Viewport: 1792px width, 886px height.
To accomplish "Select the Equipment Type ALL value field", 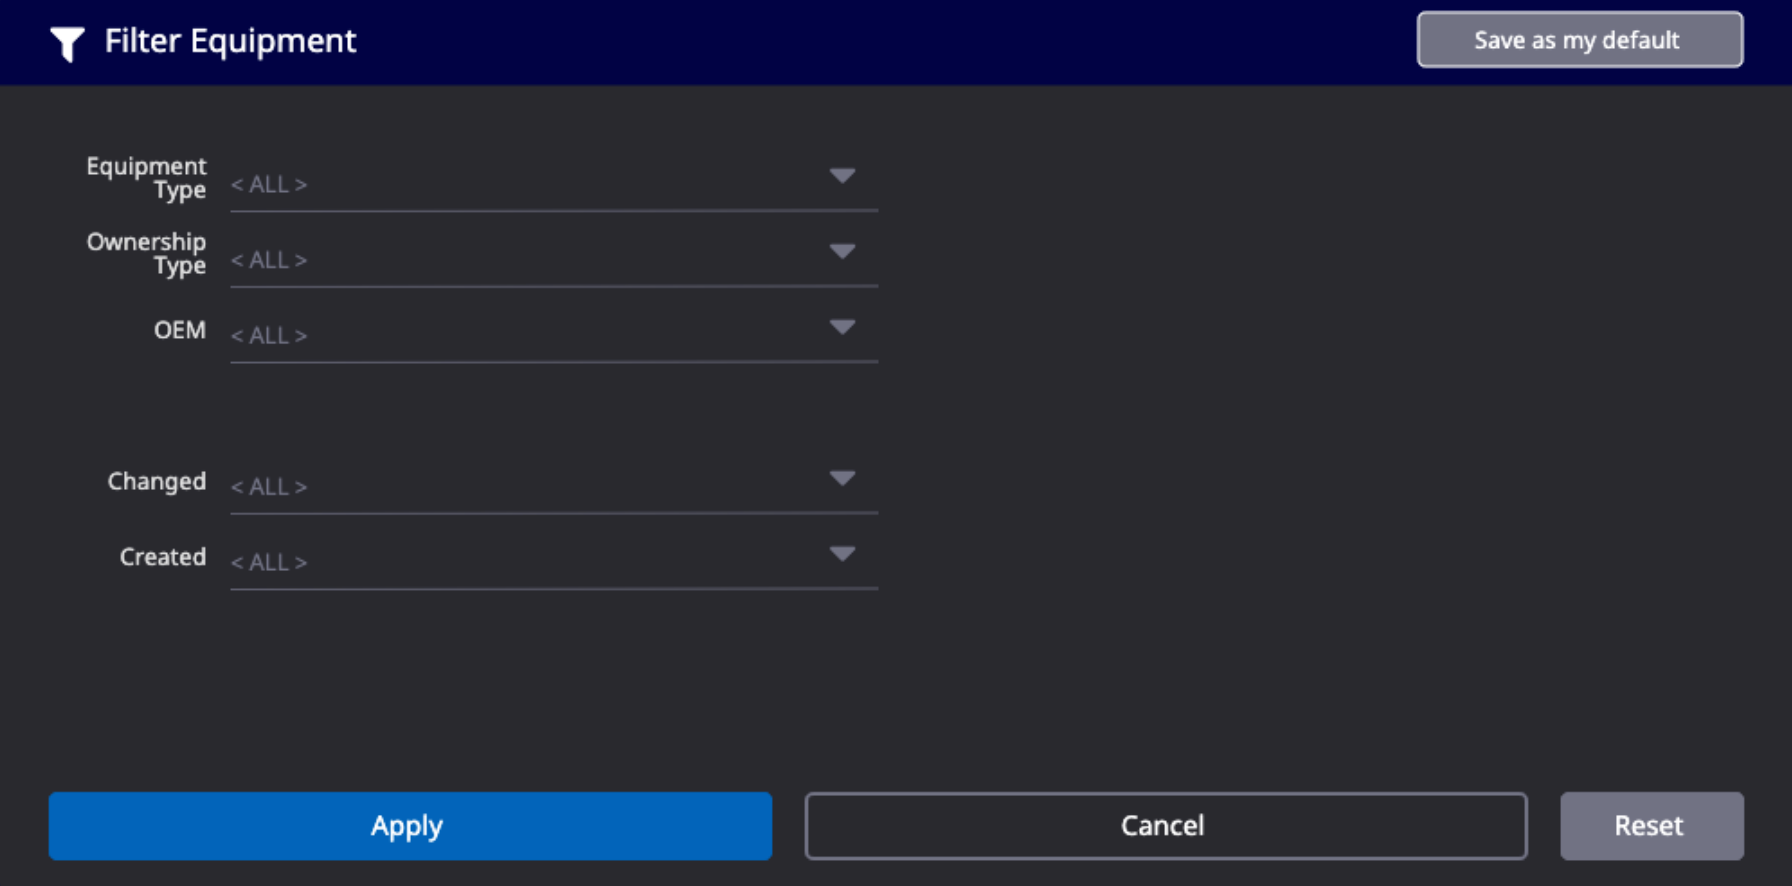I will click(554, 184).
